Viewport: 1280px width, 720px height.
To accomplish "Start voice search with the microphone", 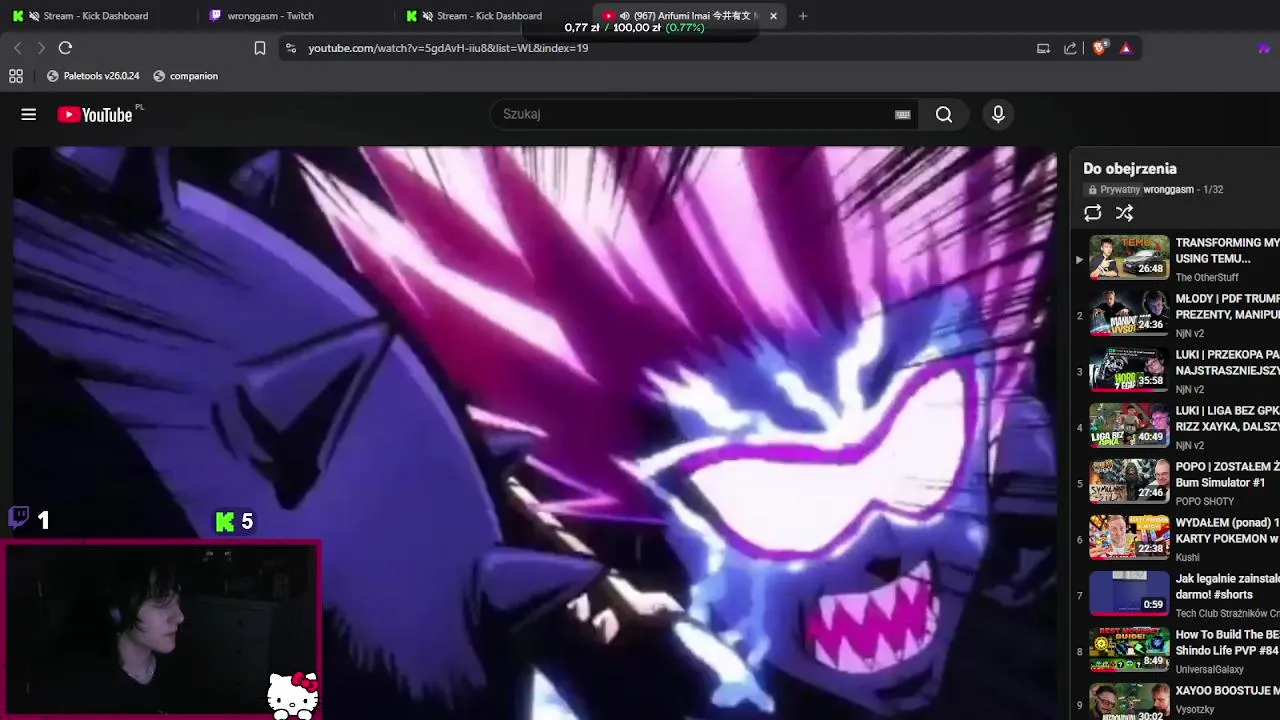I will (998, 114).
